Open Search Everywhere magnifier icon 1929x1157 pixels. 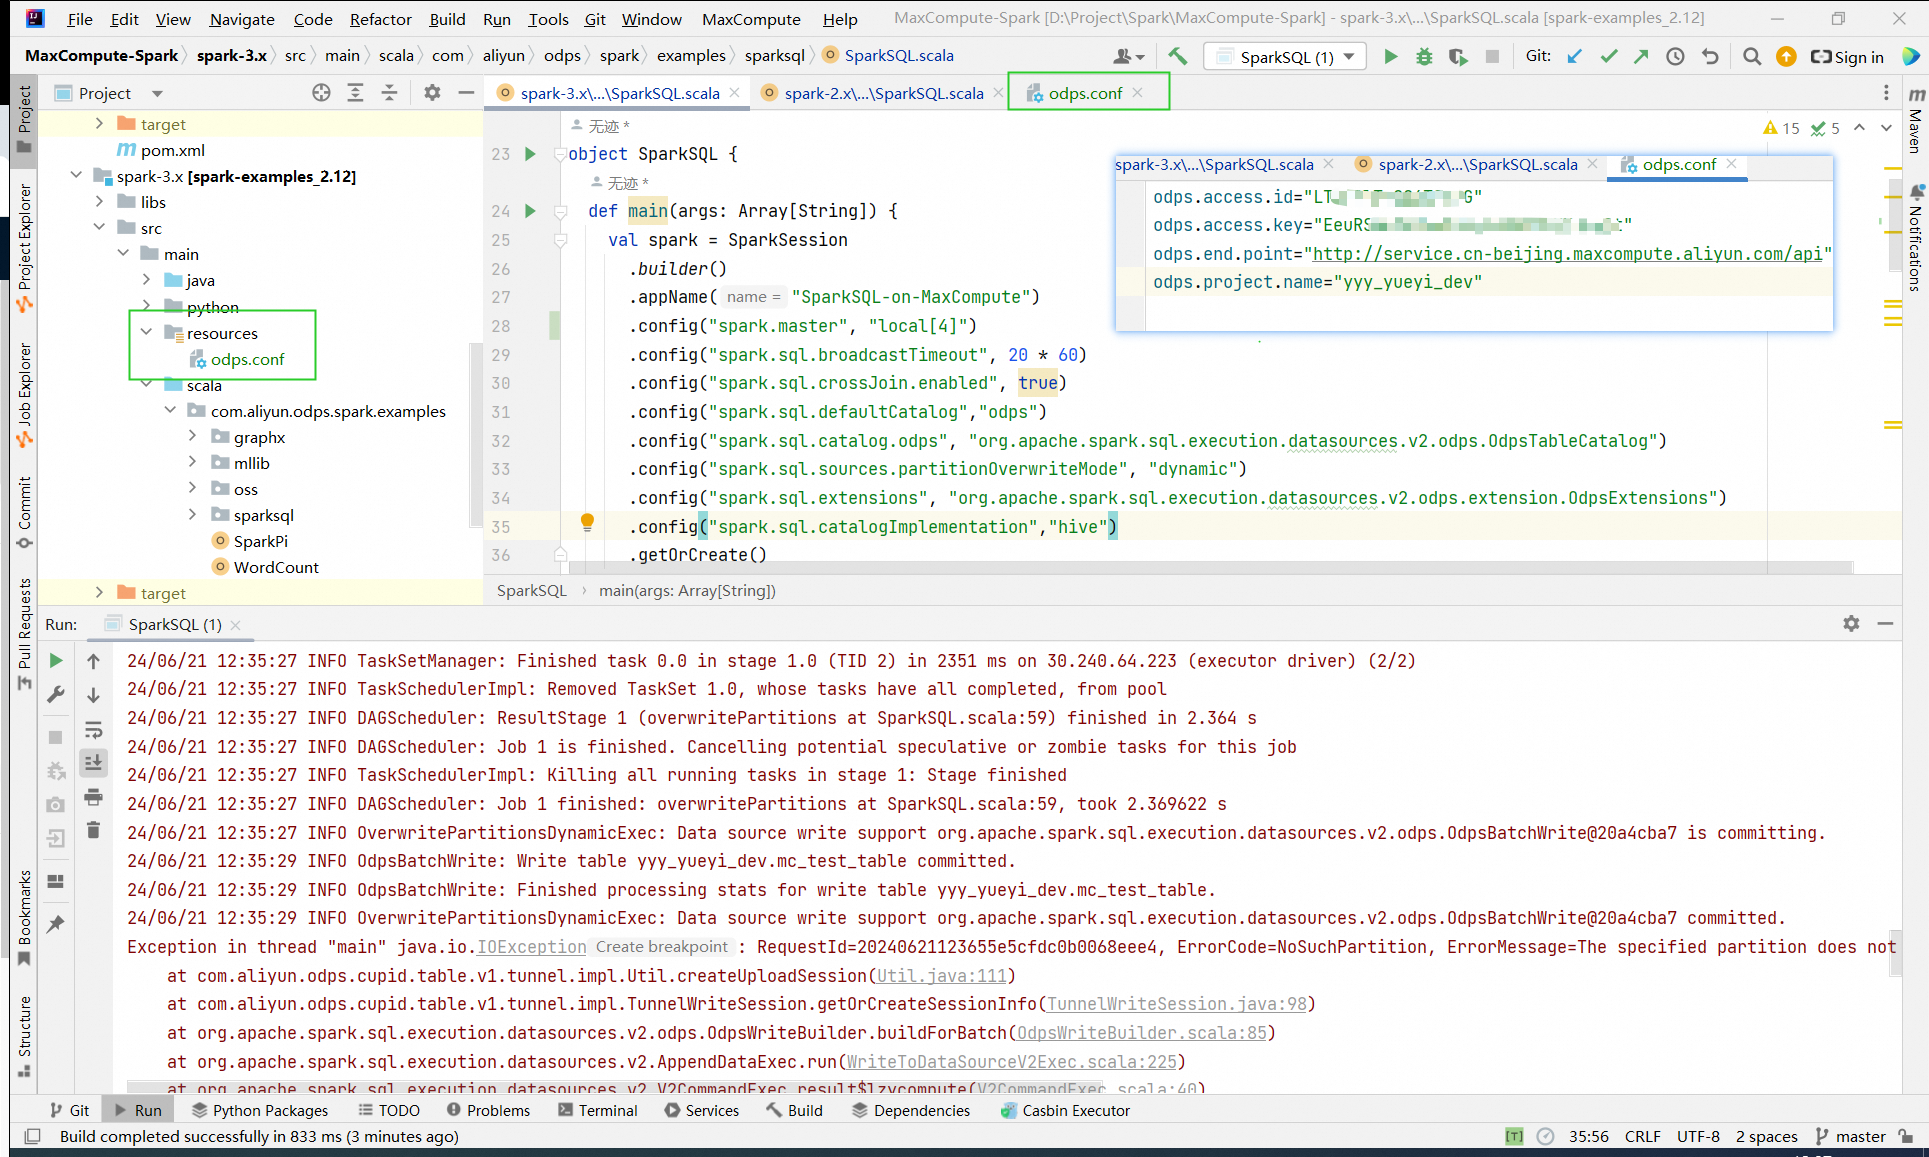(x=1751, y=57)
